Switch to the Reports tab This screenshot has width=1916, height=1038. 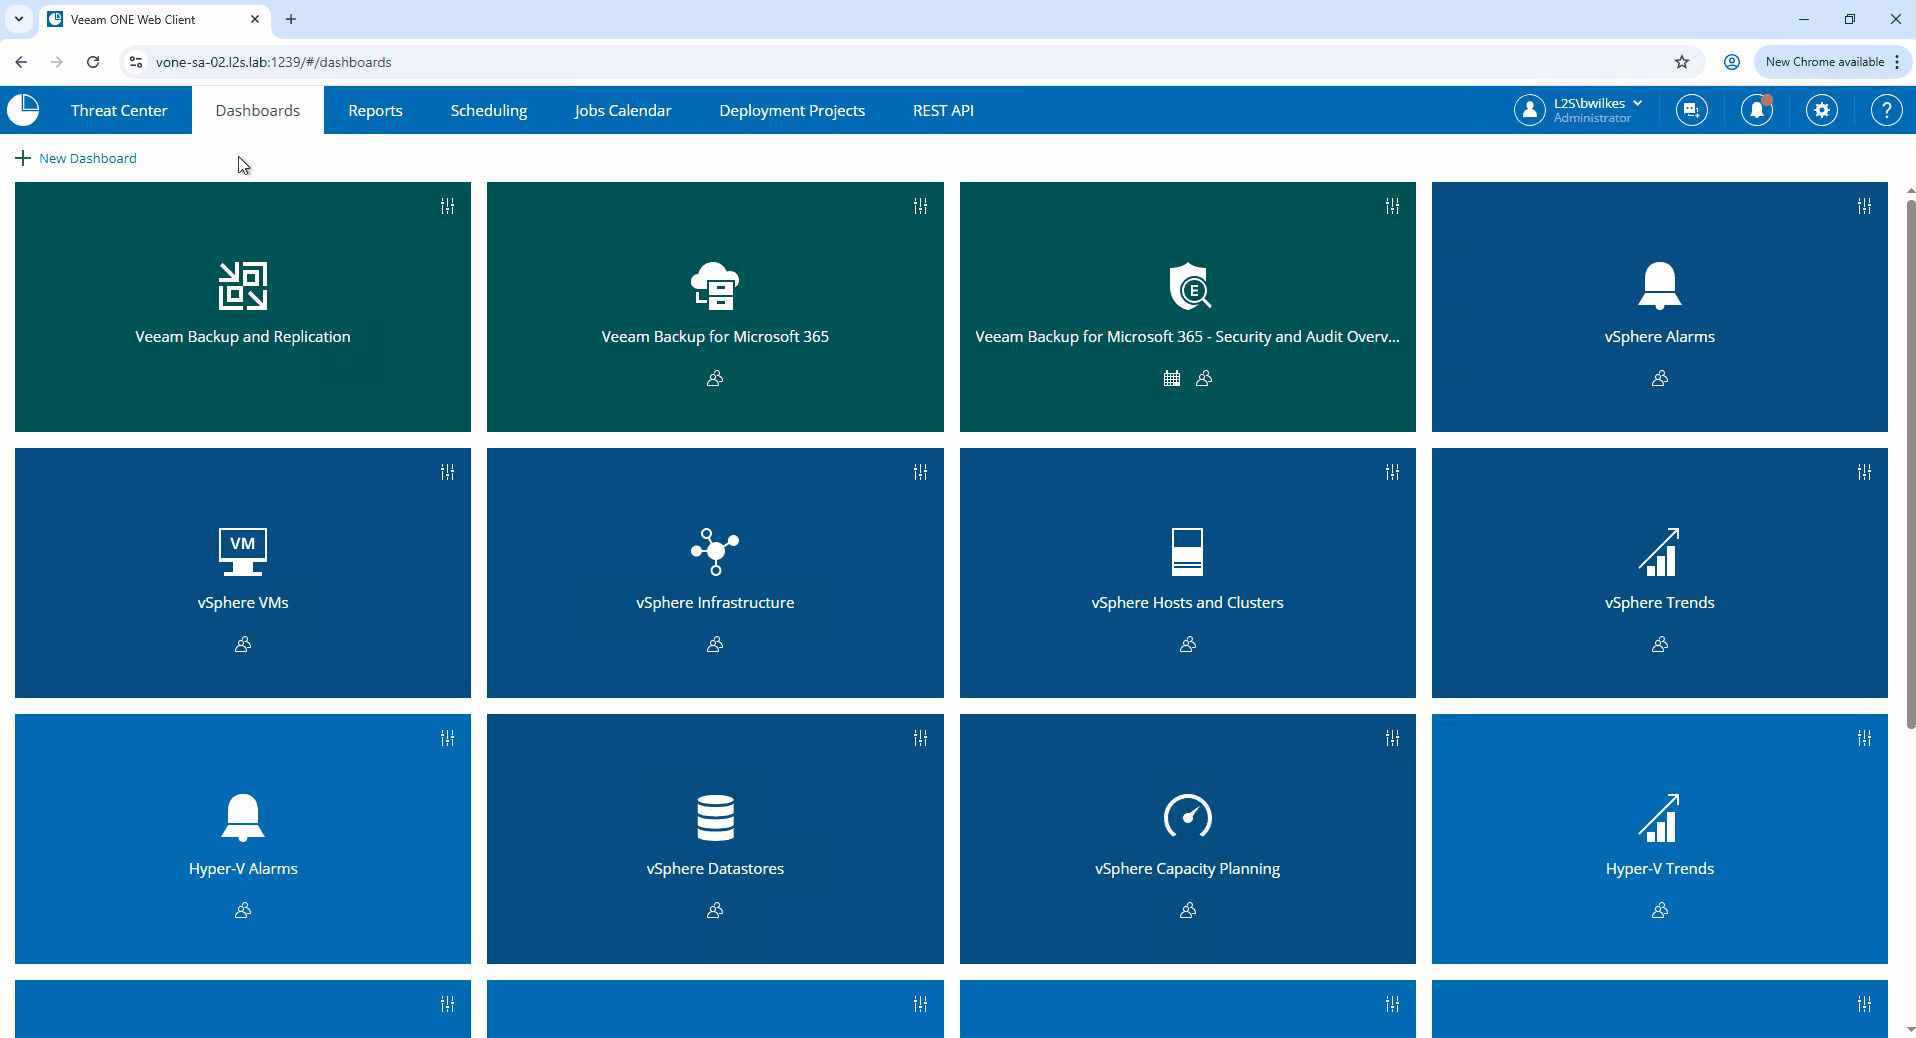[375, 110]
